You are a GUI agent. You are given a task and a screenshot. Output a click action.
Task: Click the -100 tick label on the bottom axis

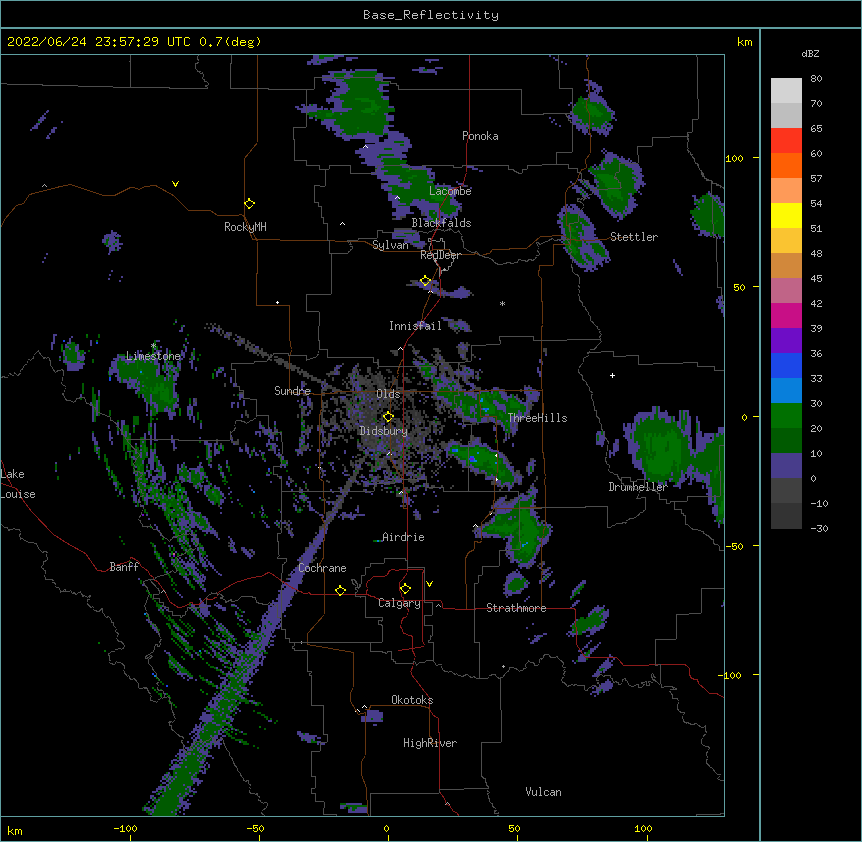(125, 828)
